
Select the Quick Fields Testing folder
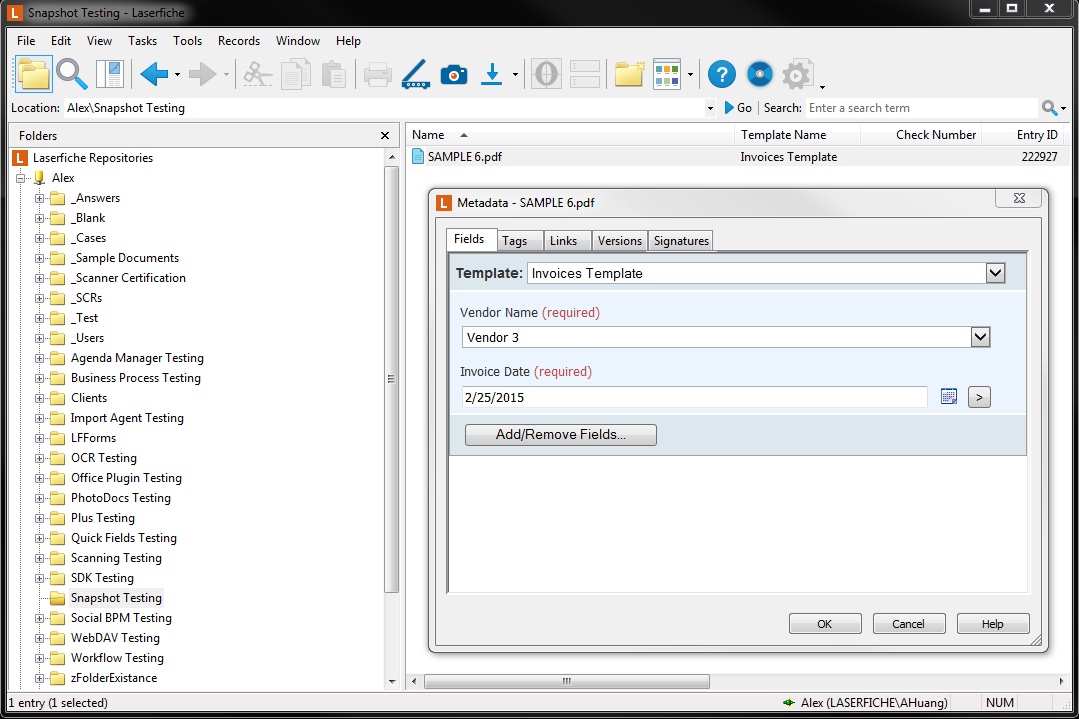[x=124, y=538]
